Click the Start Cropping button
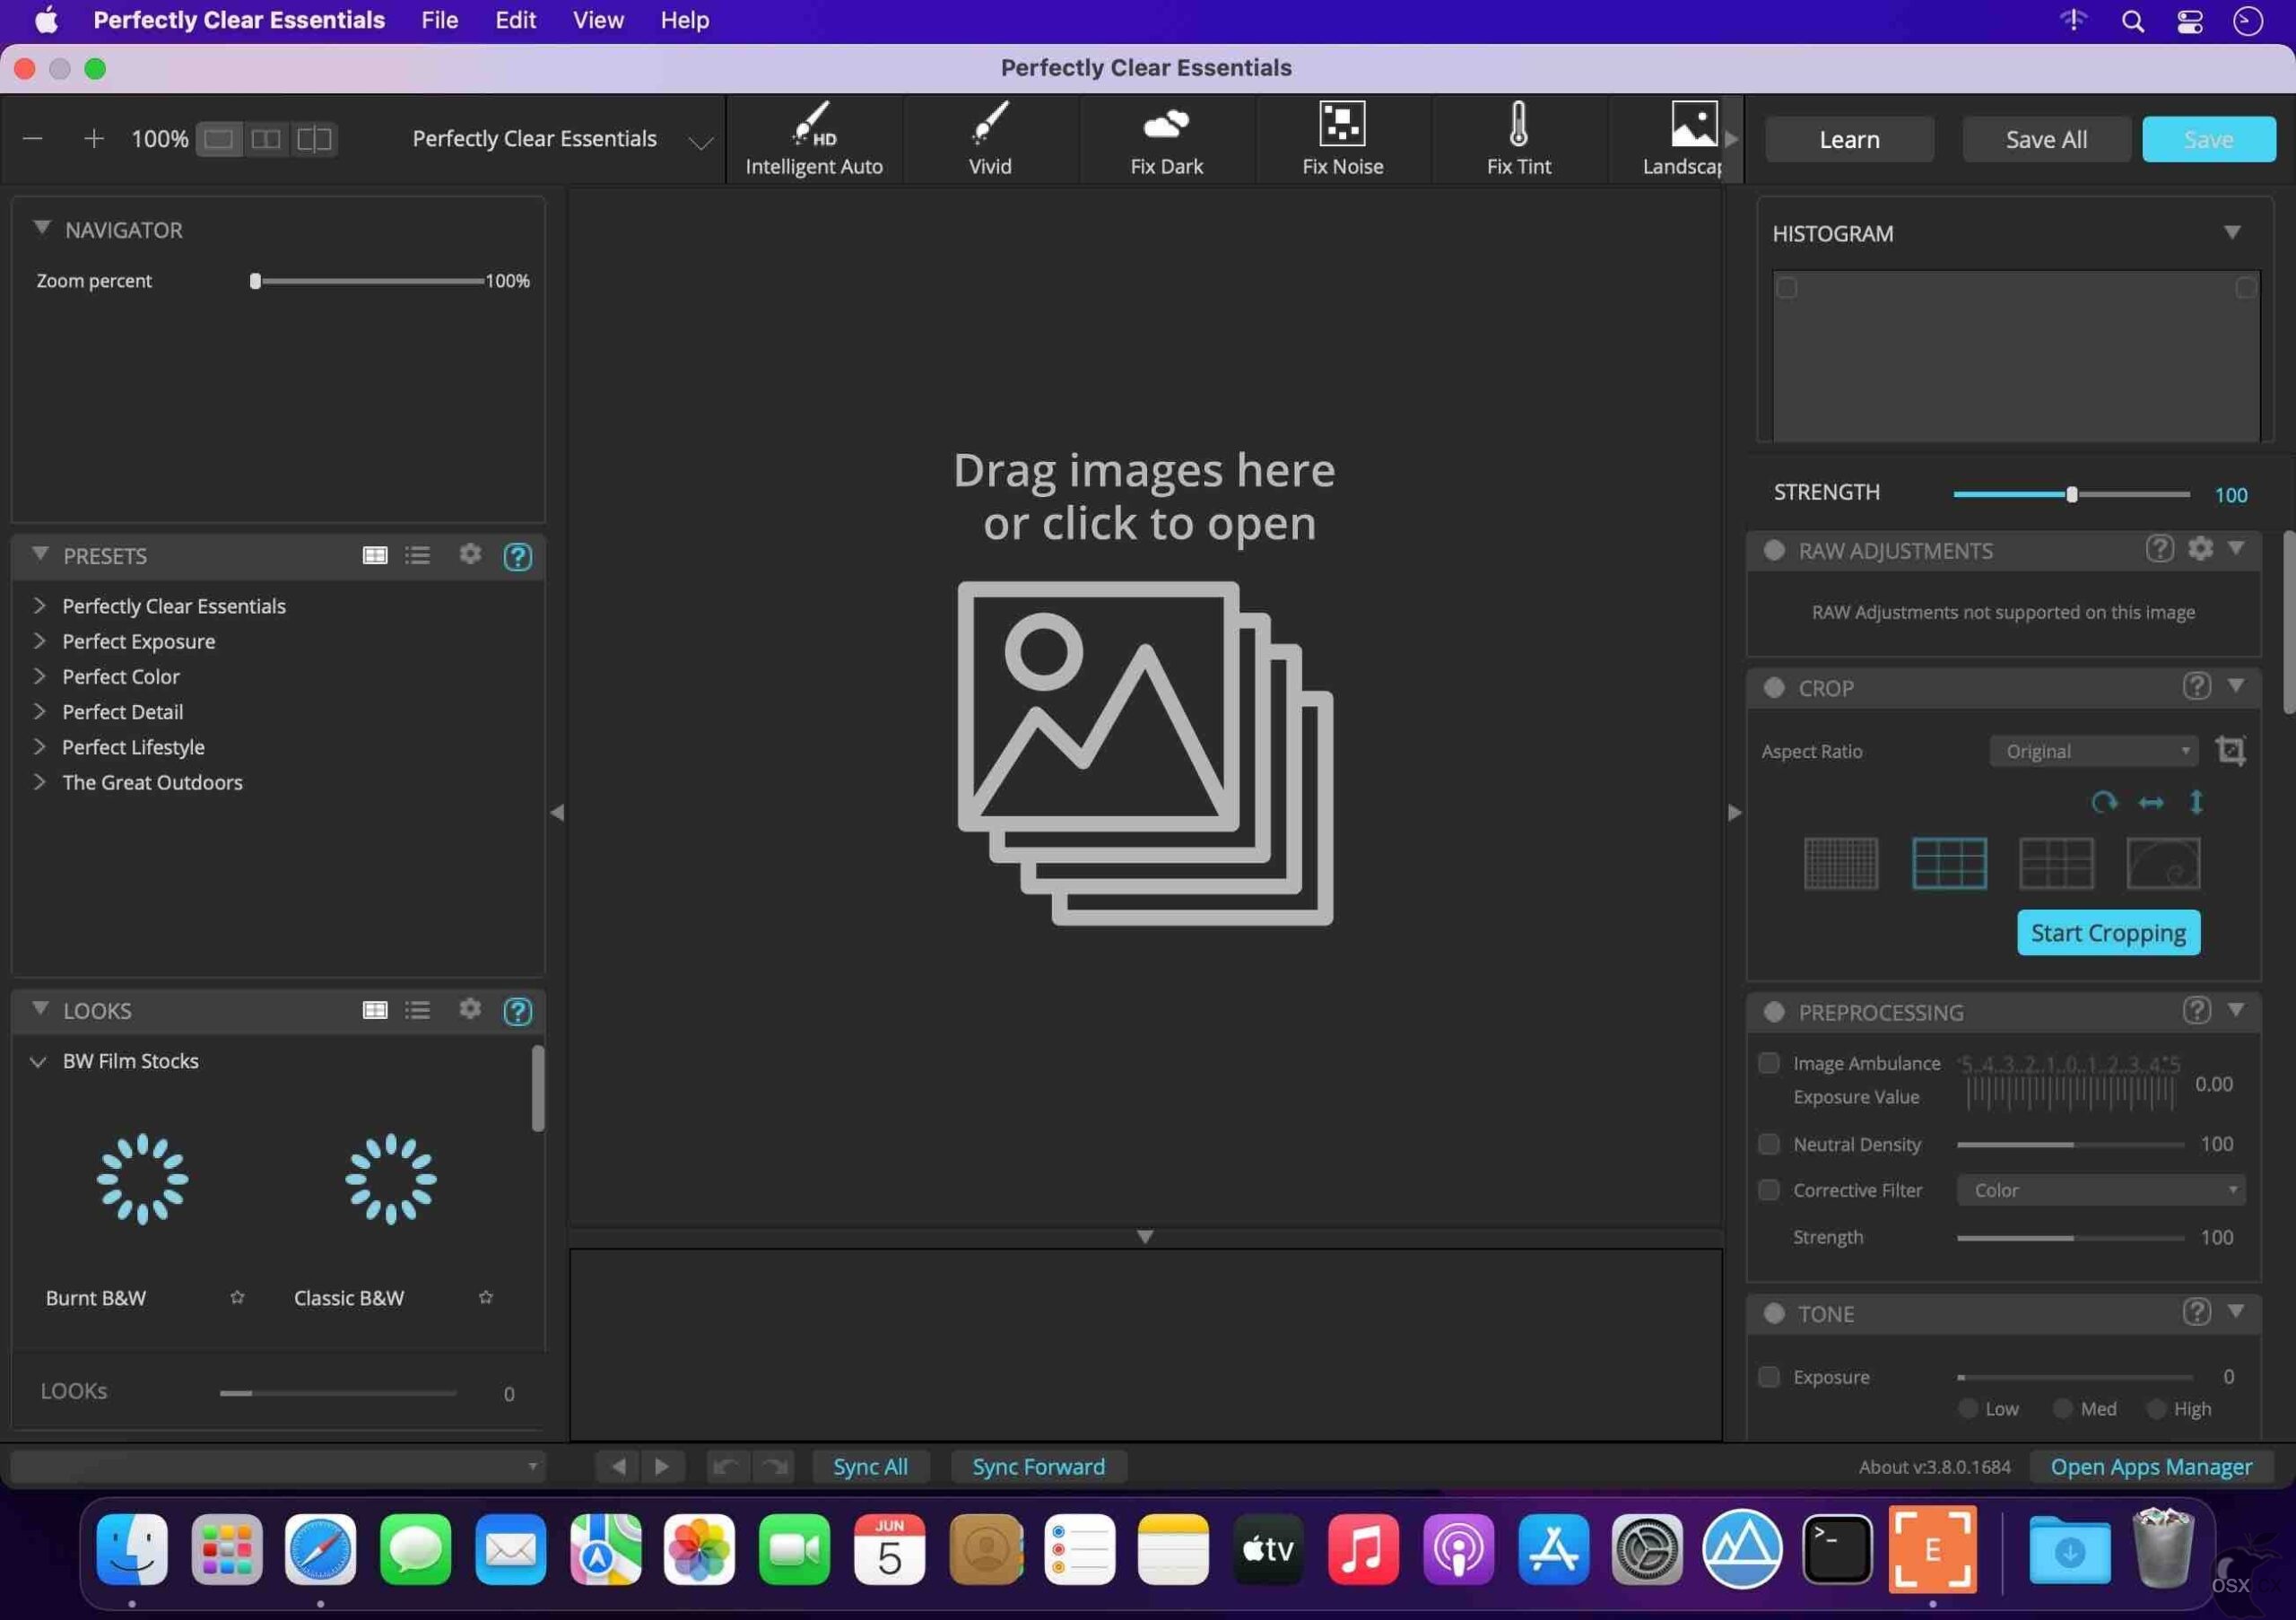This screenshot has height=1620, width=2296. pos(2108,933)
